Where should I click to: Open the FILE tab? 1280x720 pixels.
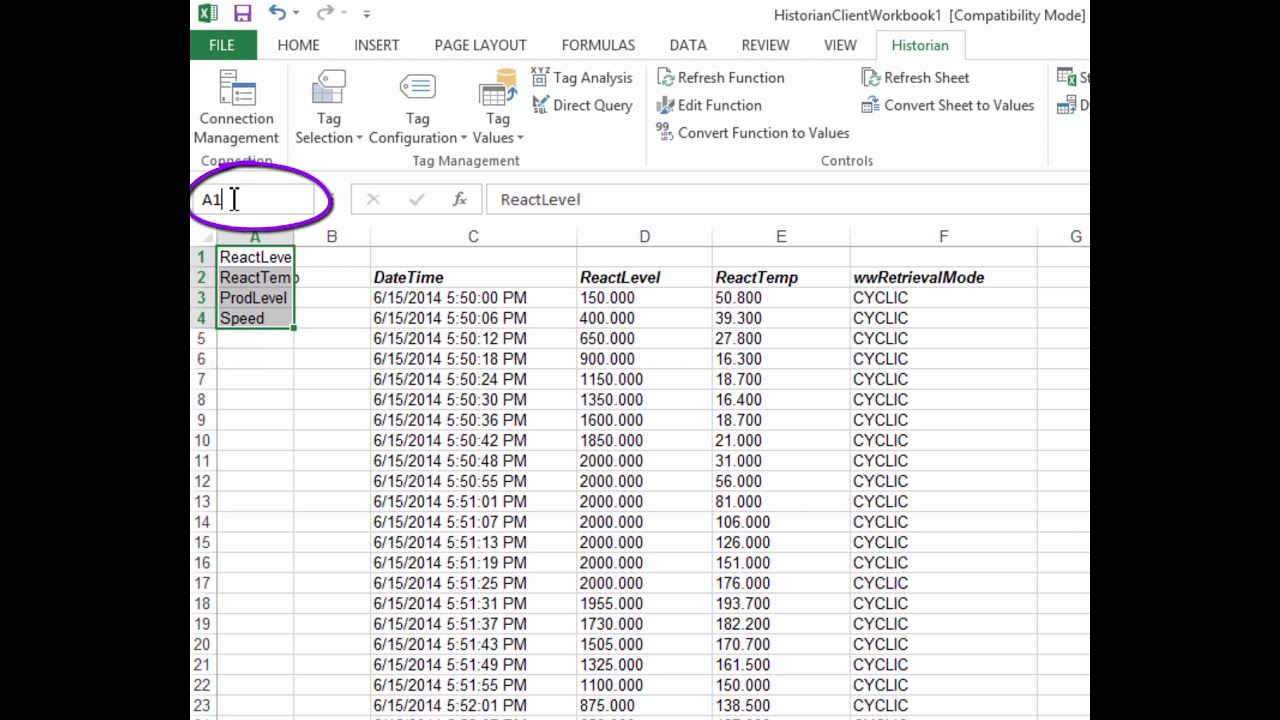[x=222, y=45]
